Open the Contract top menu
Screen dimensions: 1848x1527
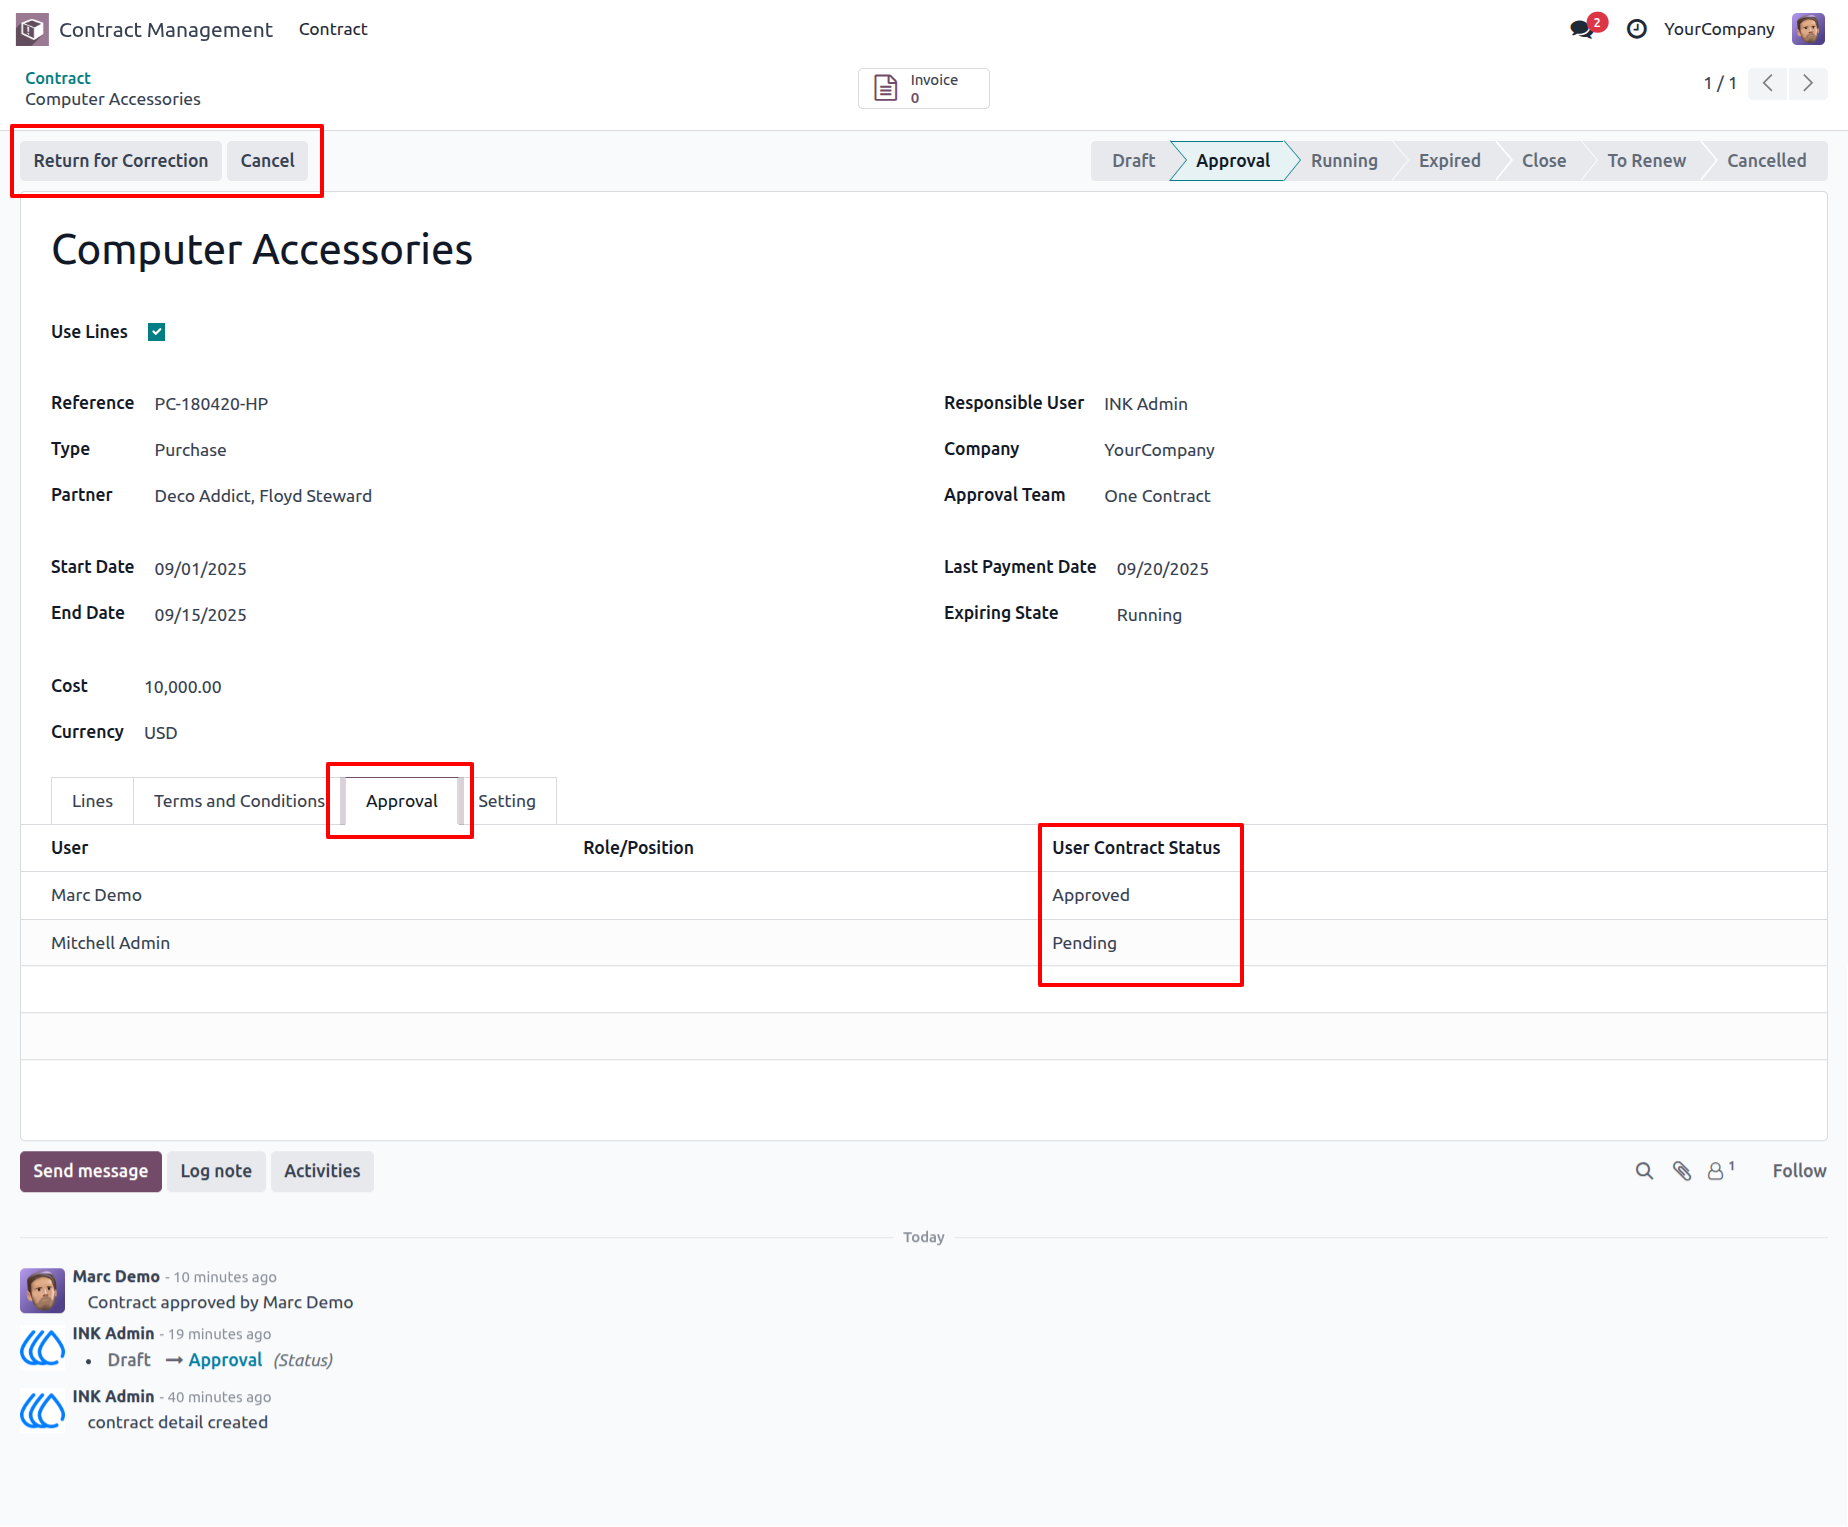[x=333, y=29]
